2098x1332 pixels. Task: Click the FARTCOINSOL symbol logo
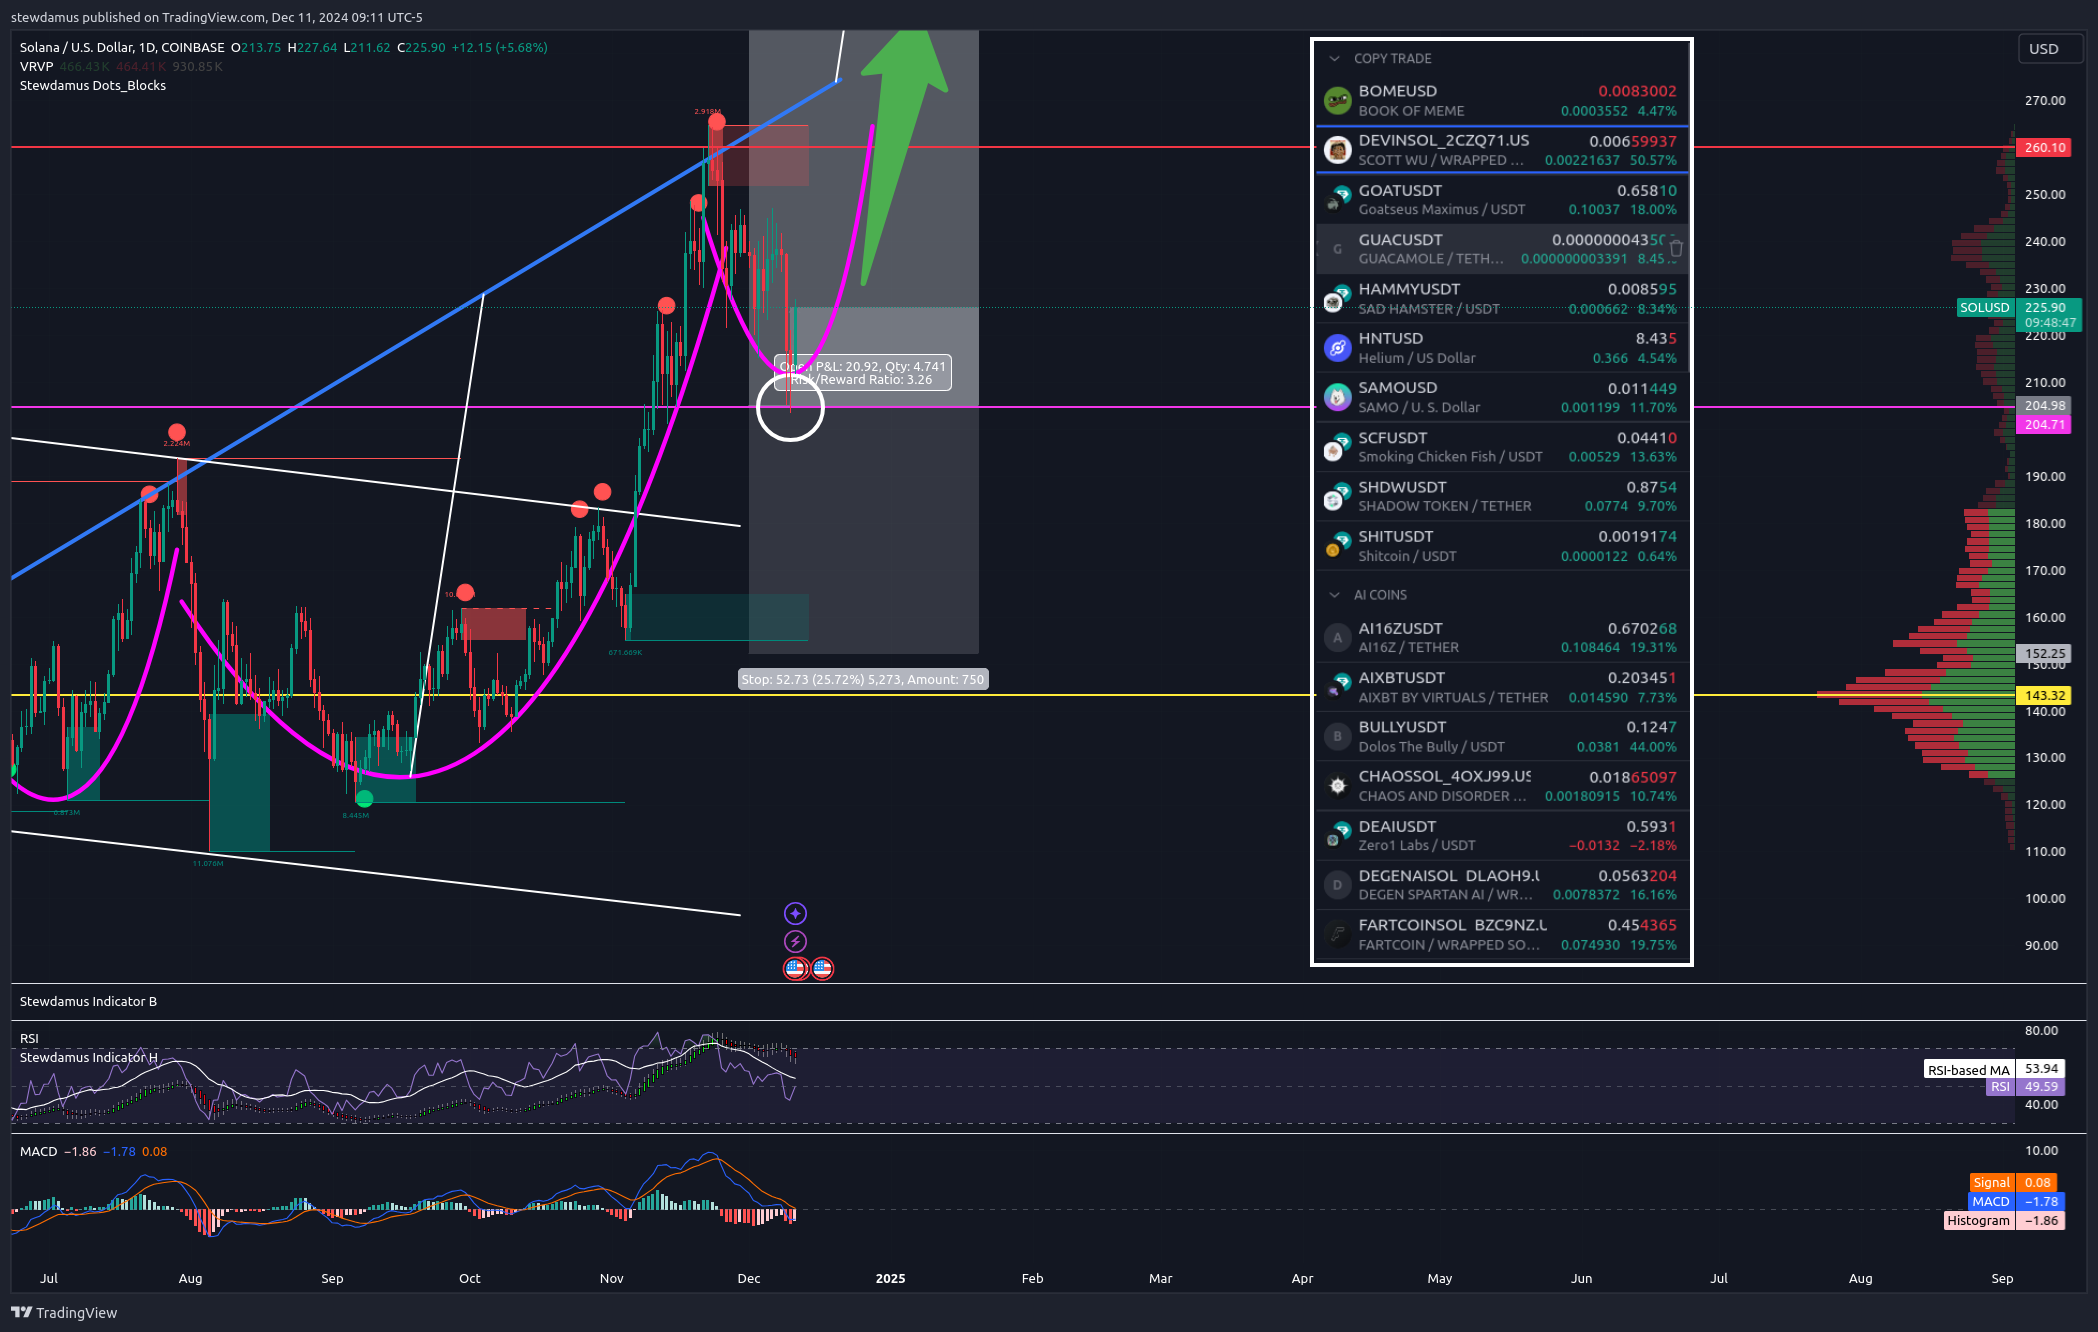point(1337,934)
